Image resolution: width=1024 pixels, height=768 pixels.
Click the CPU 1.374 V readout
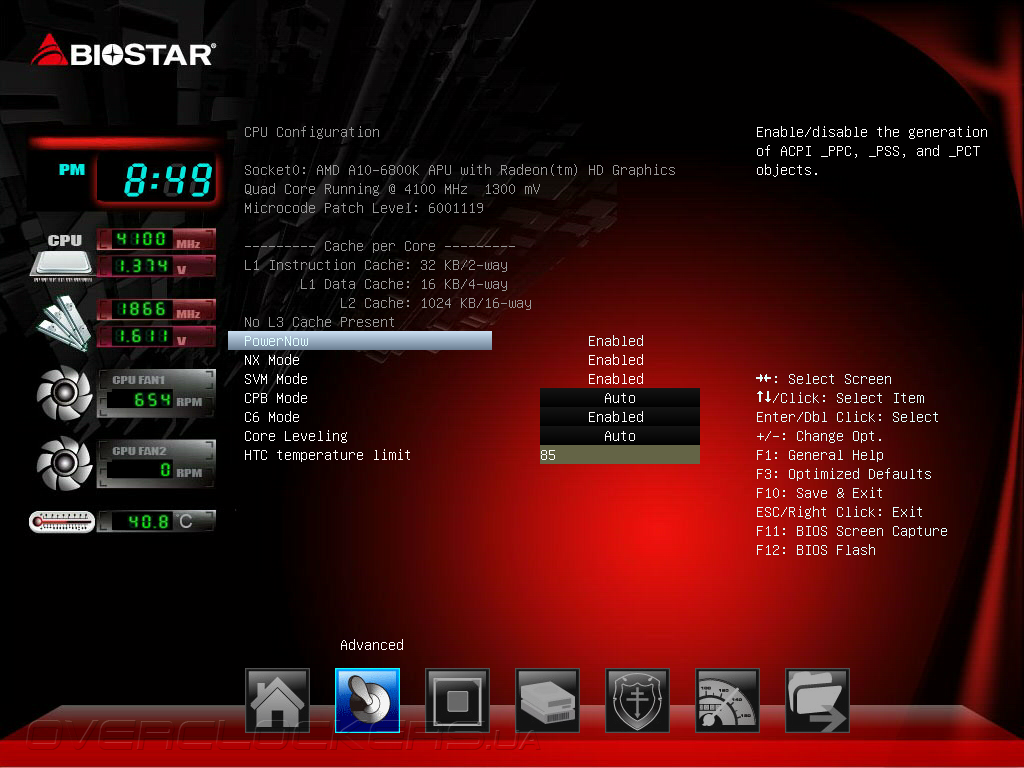point(155,266)
